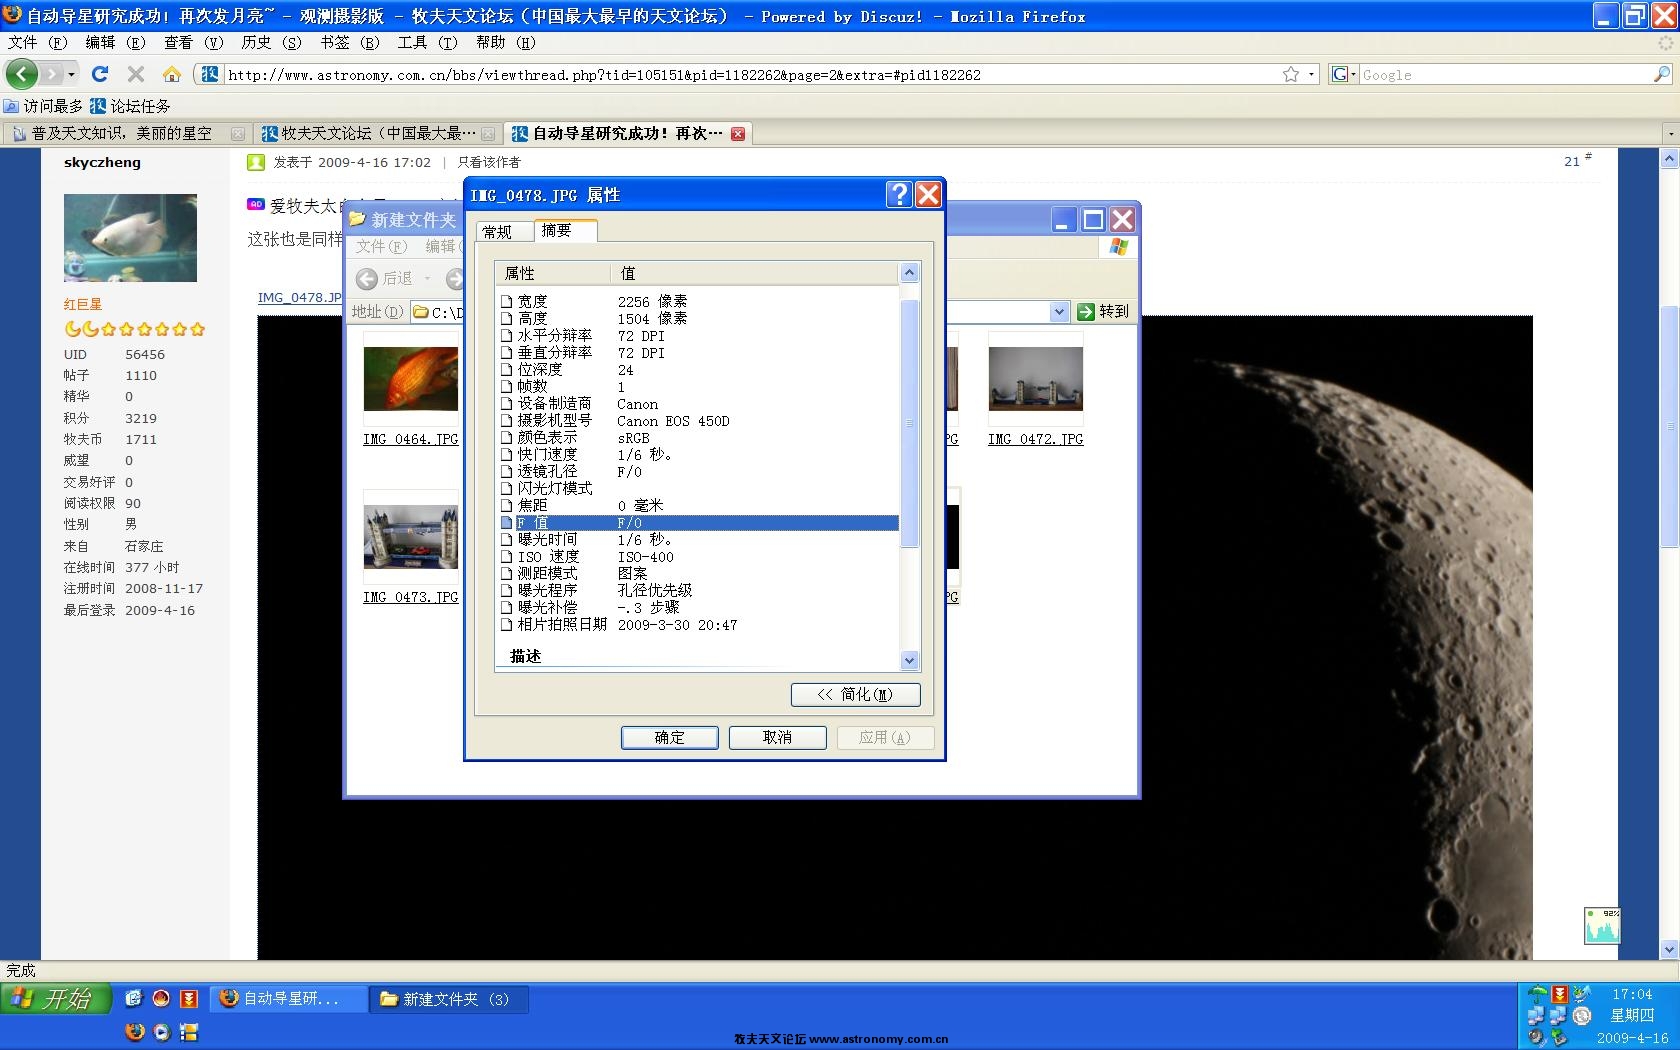The width and height of the screenshot is (1680, 1050).
Task: Click Firefox back navigation arrow
Action: click(22, 74)
